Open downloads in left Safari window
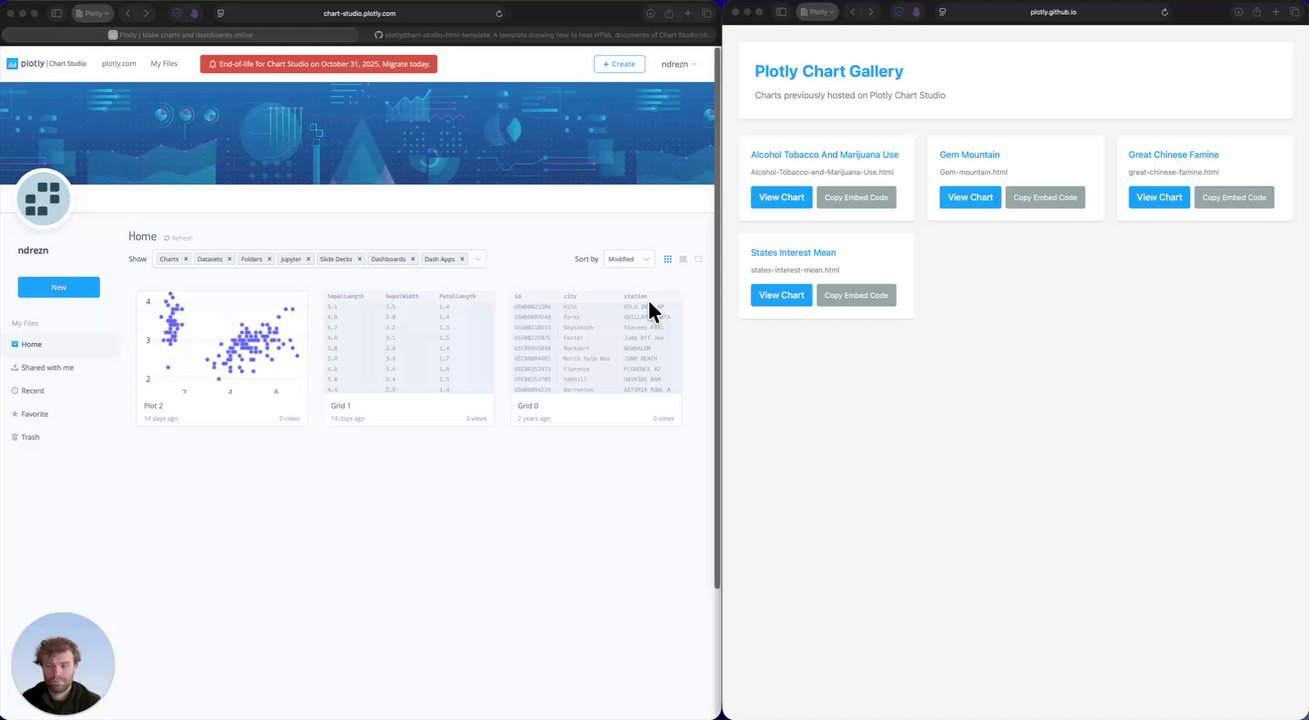 point(650,13)
